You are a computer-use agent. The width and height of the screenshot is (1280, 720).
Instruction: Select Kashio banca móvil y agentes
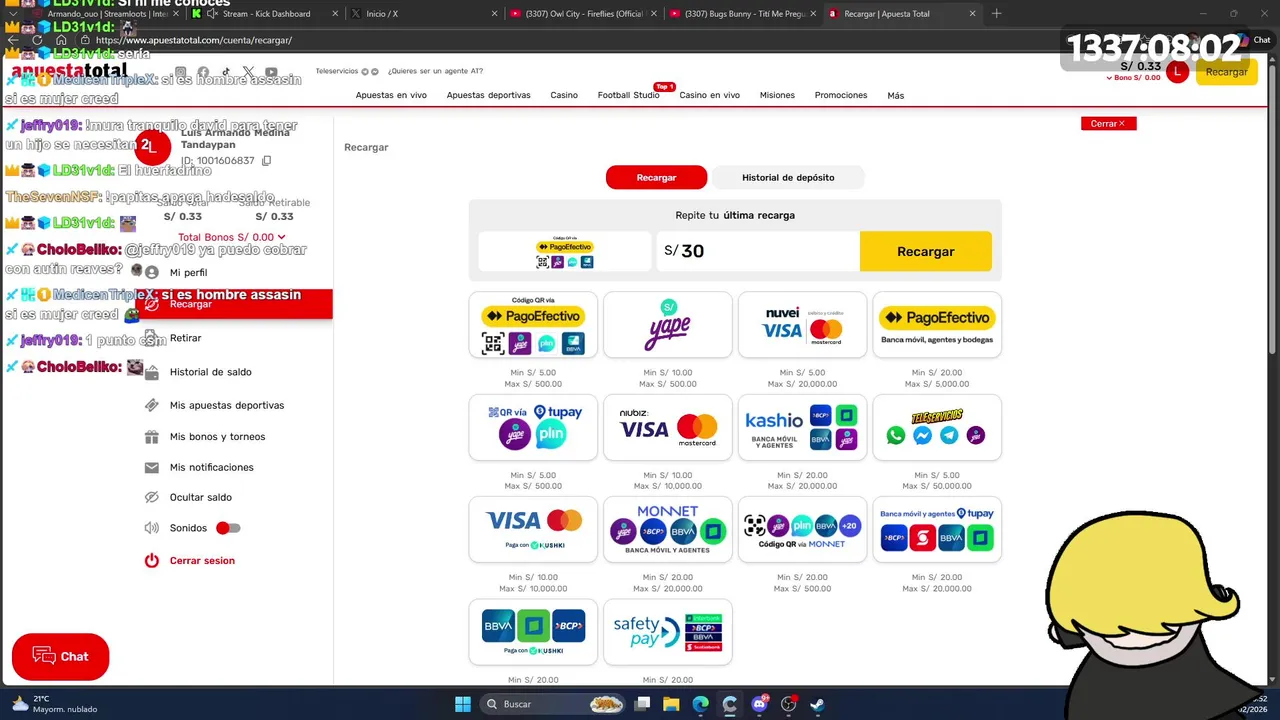click(x=802, y=428)
